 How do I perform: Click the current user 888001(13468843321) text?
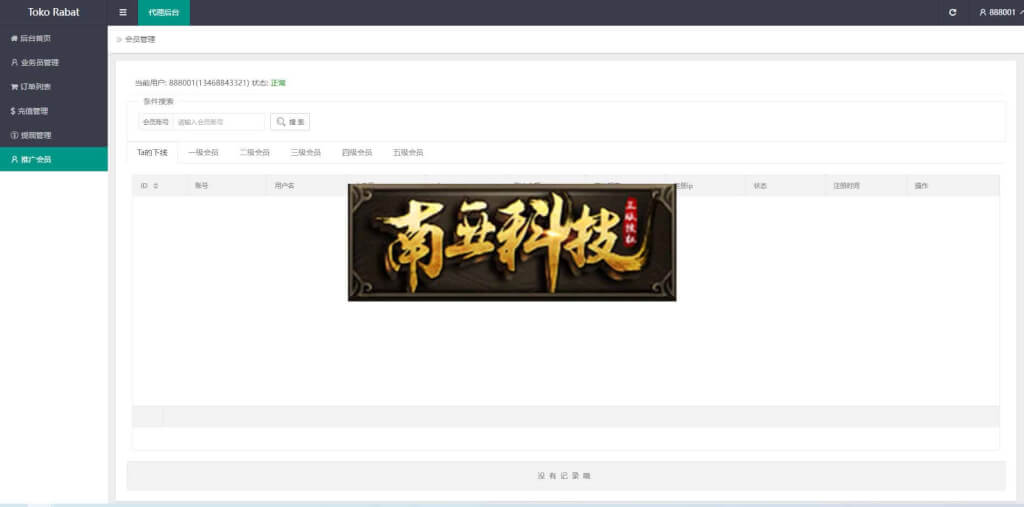[x=209, y=83]
